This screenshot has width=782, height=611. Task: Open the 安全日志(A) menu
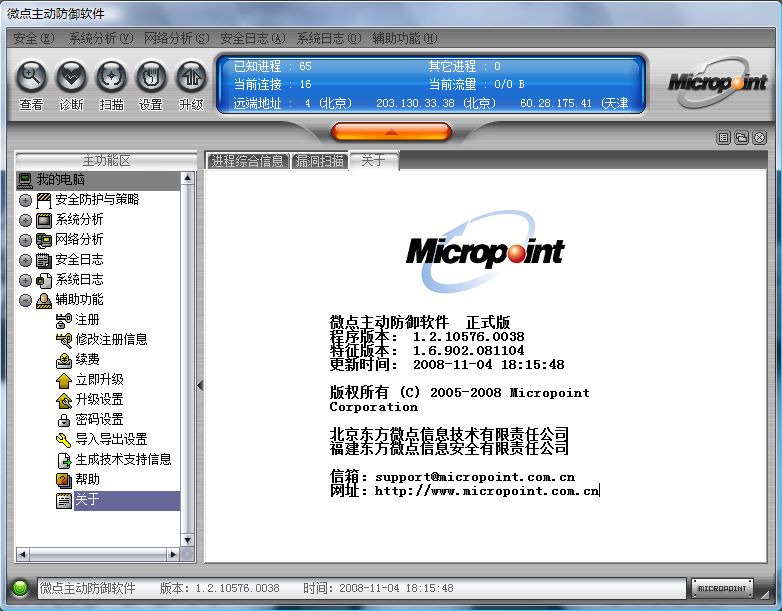coord(253,38)
